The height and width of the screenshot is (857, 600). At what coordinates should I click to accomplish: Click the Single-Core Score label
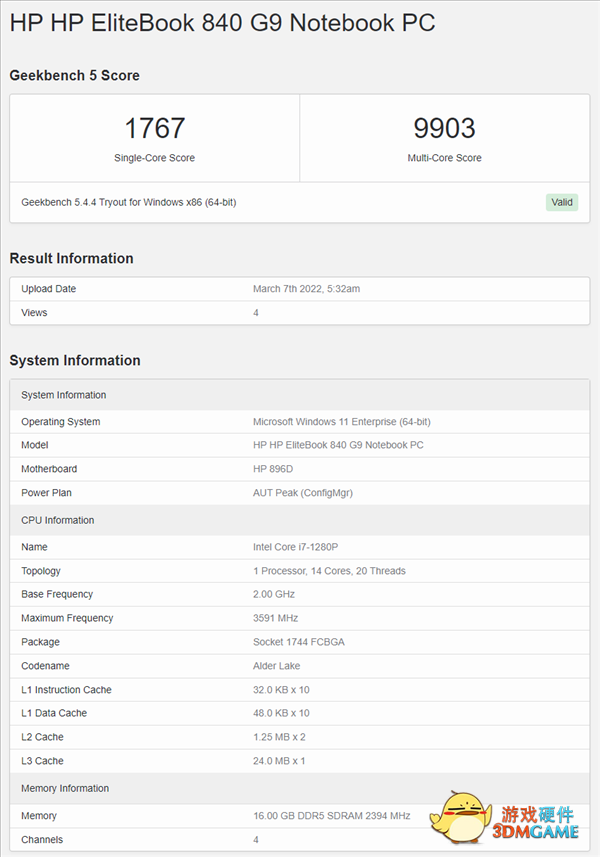(x=155, y=158)
